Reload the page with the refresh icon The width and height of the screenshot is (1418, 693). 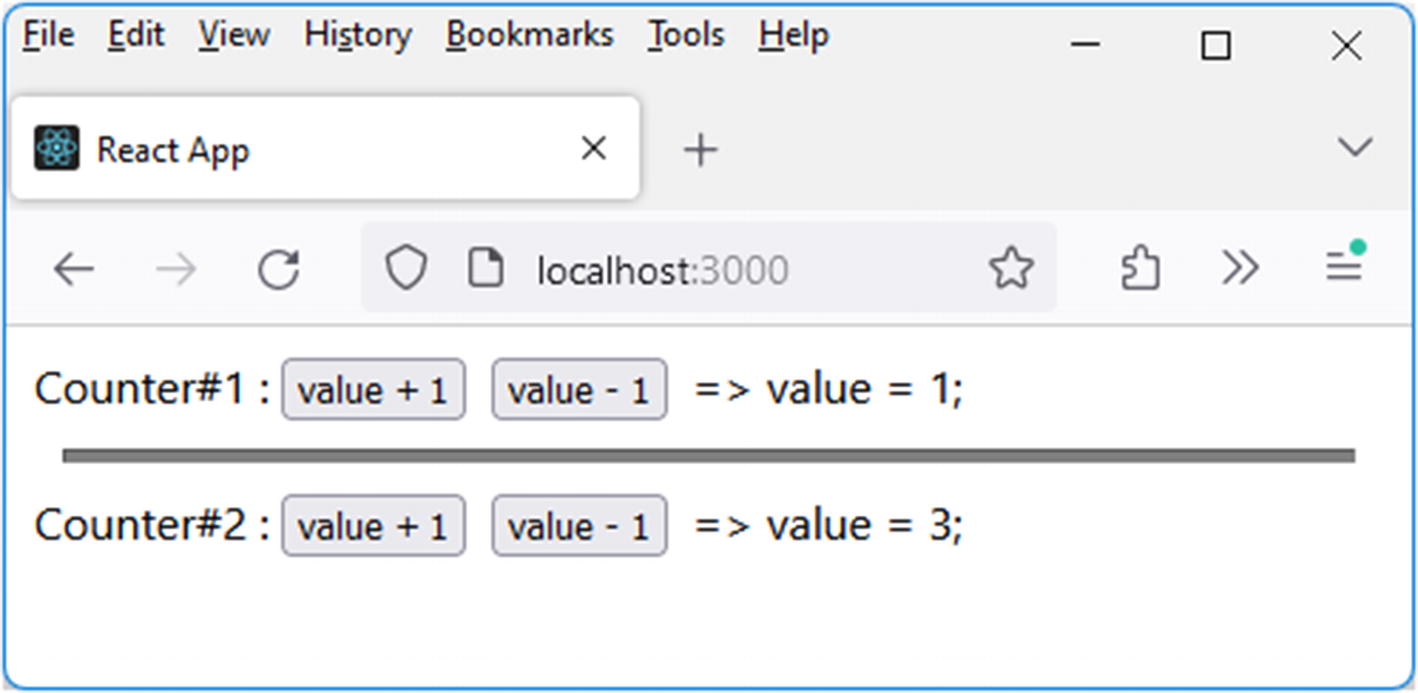278,269
